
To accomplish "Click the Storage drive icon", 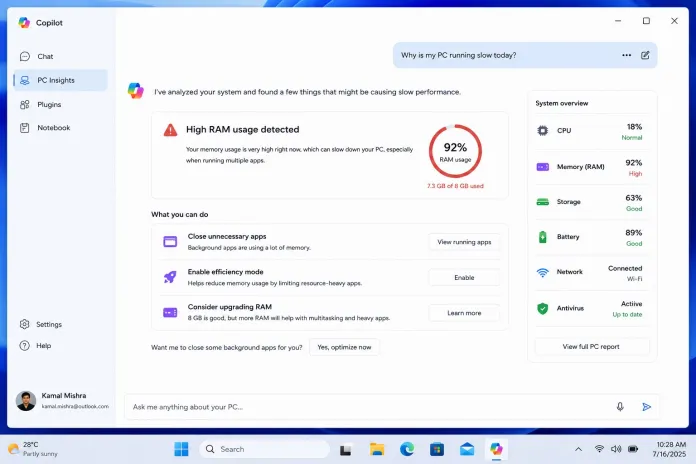I will [542, 202].
